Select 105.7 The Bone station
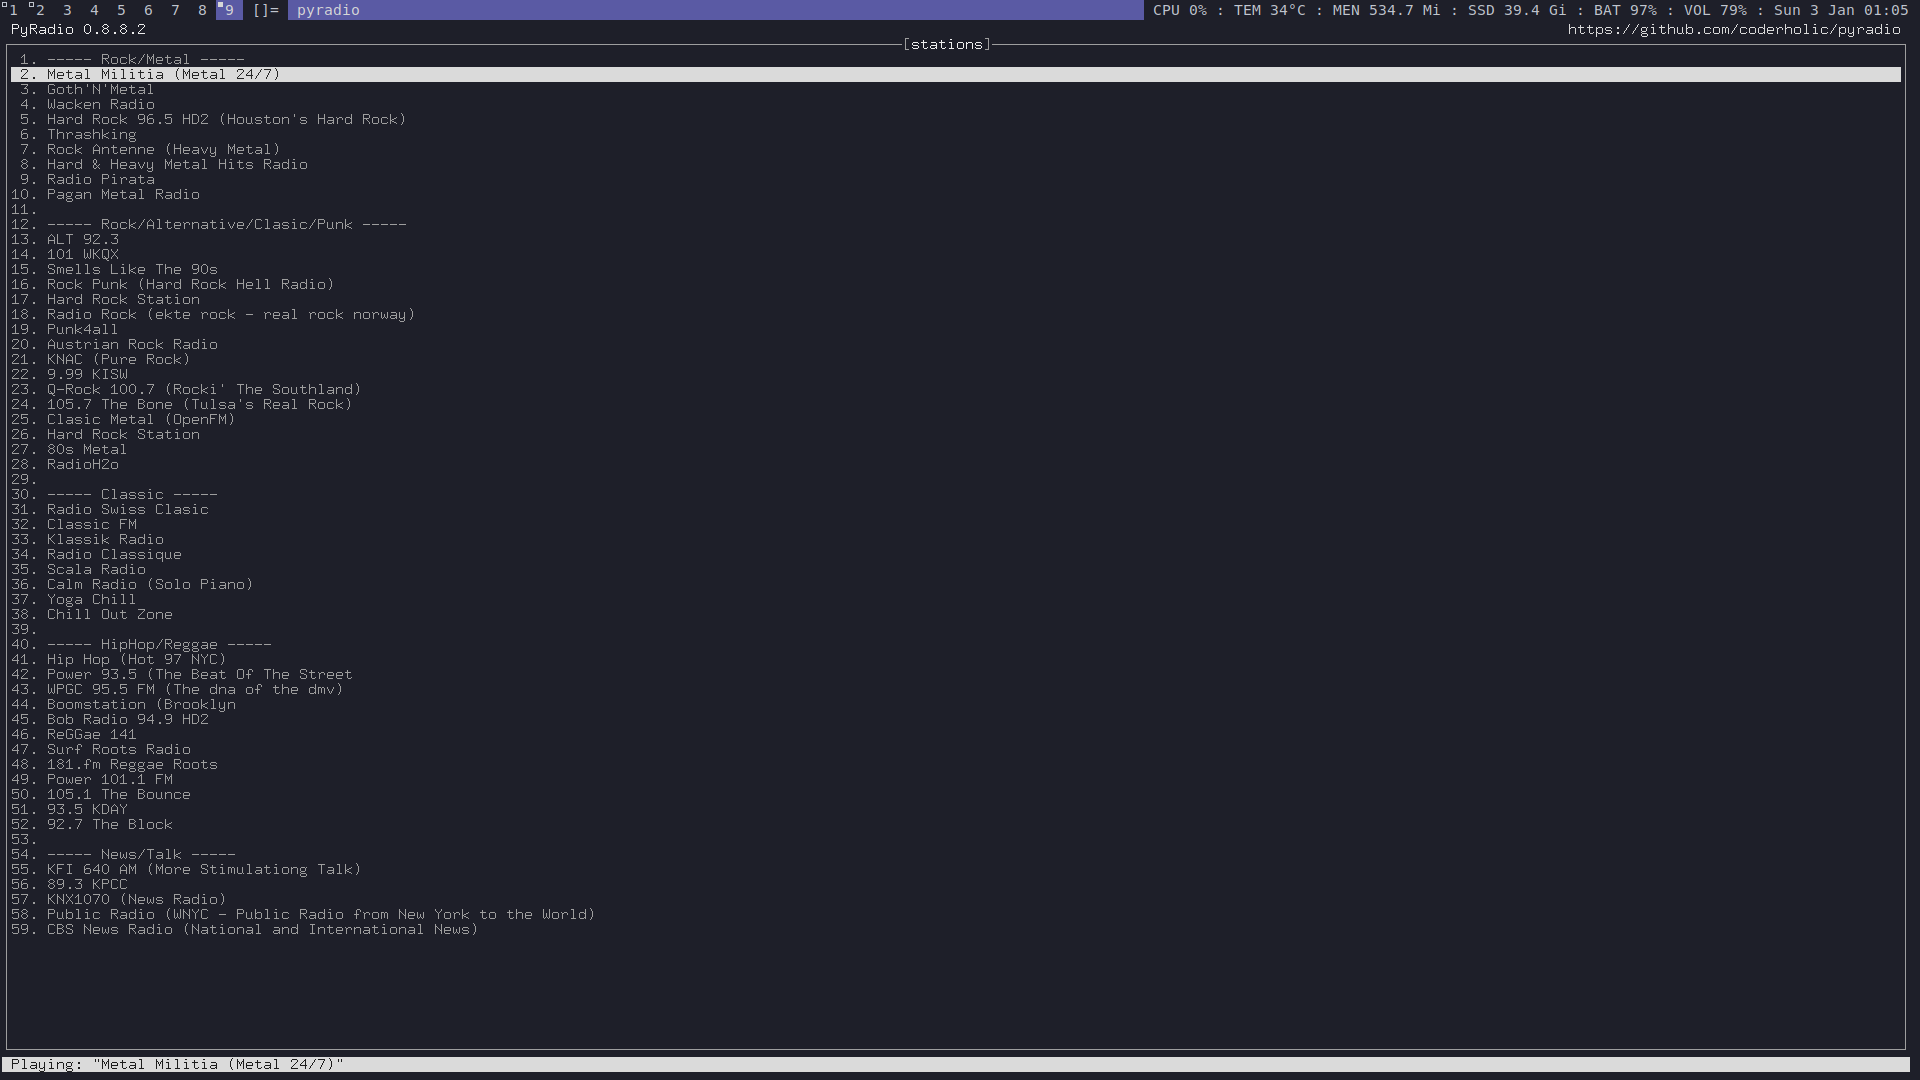This screenshot has height=1080, width=1920. (x=199, y=404)
